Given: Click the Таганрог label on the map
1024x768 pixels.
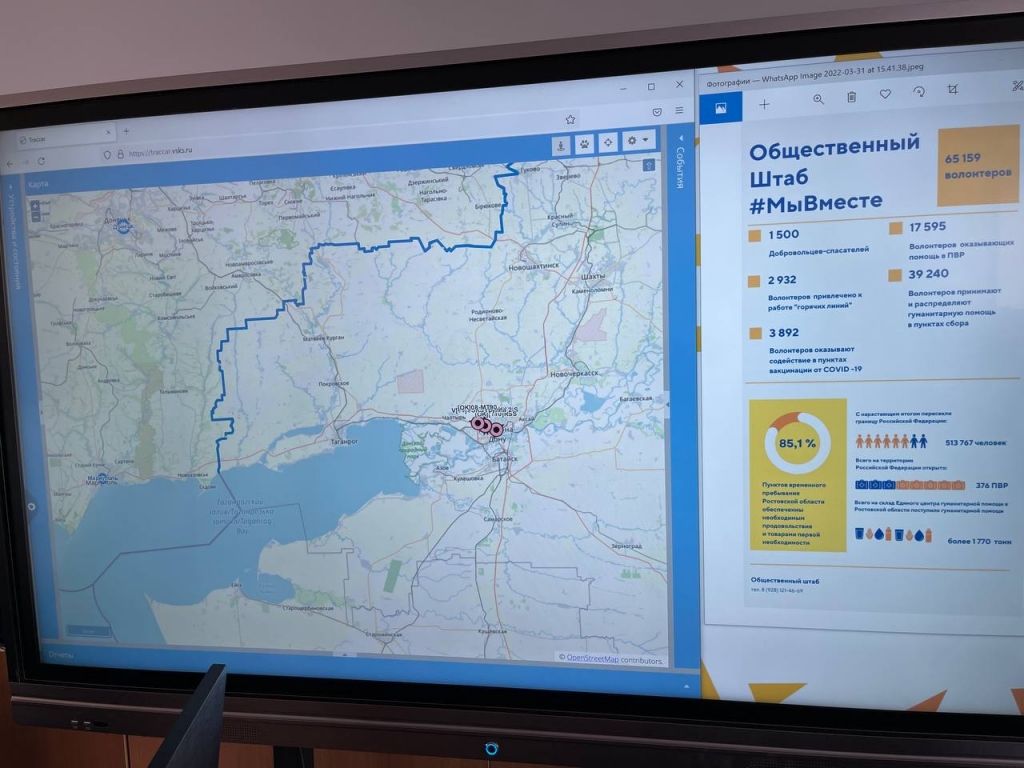Looking at the screenshot, I should point(344,441).
